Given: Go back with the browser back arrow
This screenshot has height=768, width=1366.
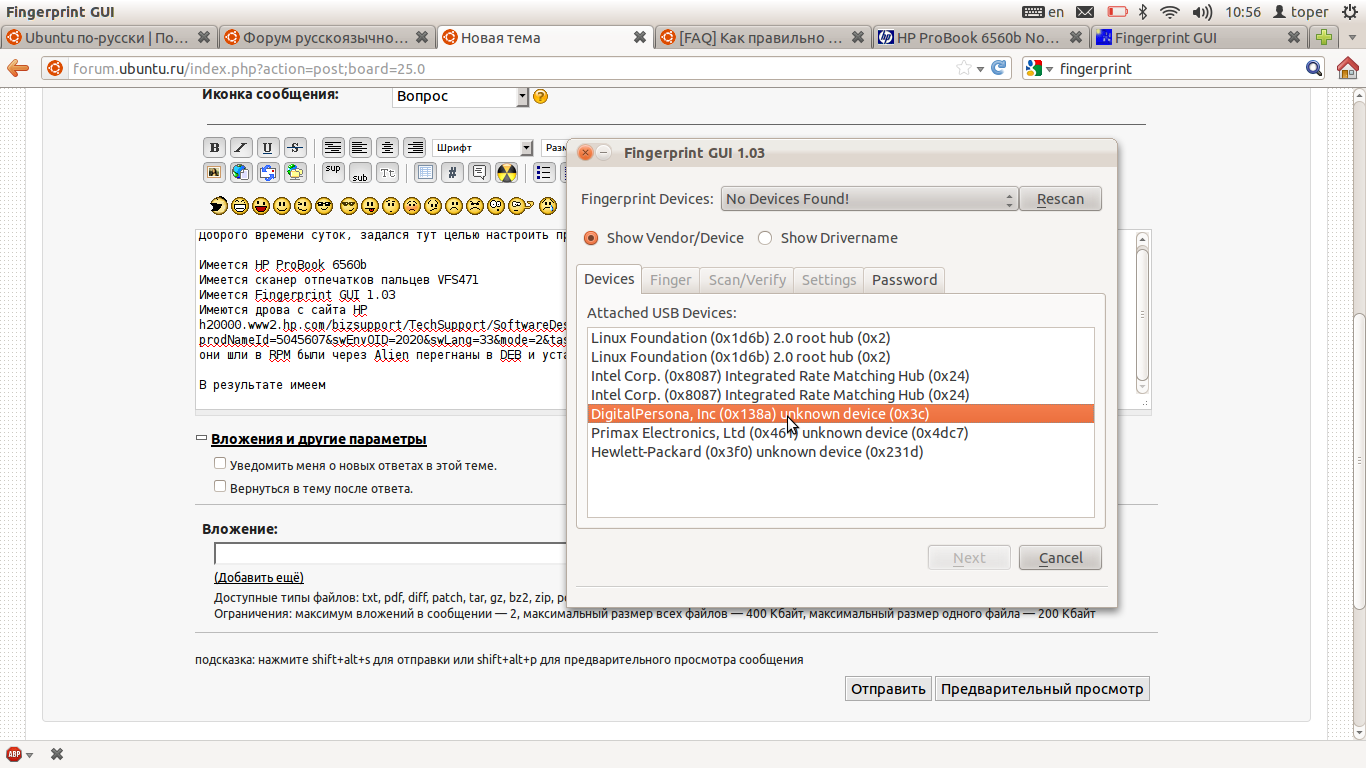Looking at the screenshot, I should click(x=18, y=69).
